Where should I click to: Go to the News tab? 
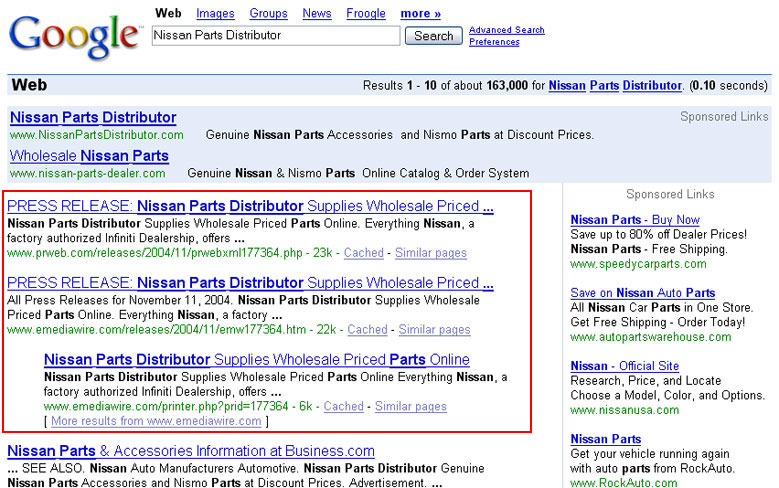click(316, 13)
